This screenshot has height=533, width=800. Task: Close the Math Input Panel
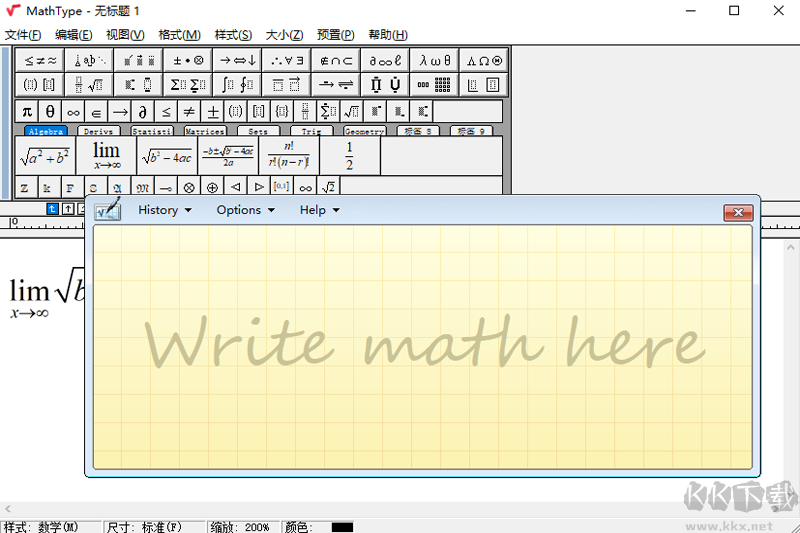738,212
